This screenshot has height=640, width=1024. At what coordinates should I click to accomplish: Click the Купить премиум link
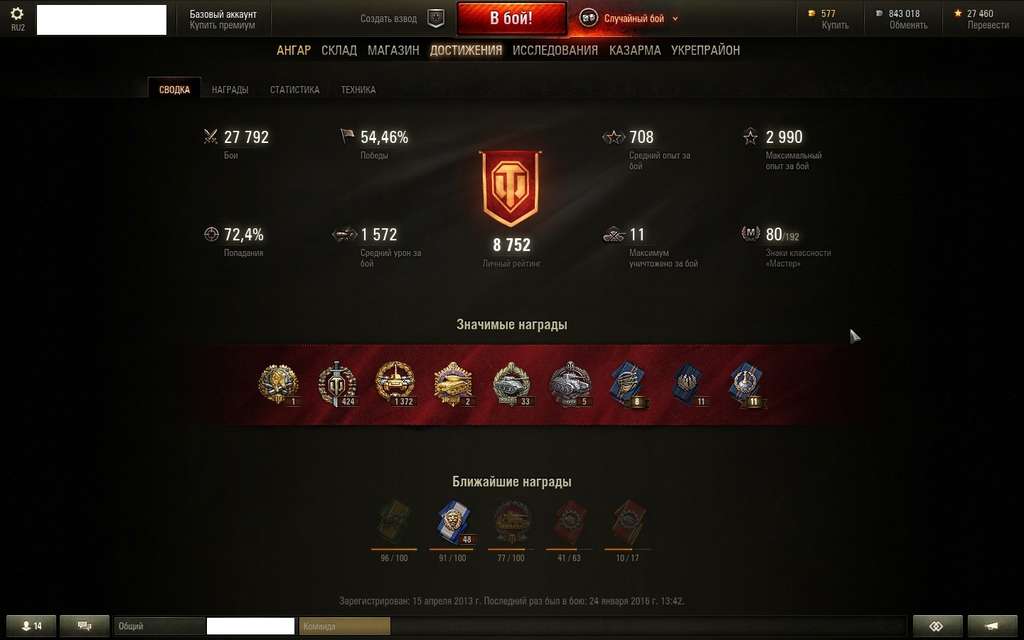pyautogui.click(x=222, y=25)
